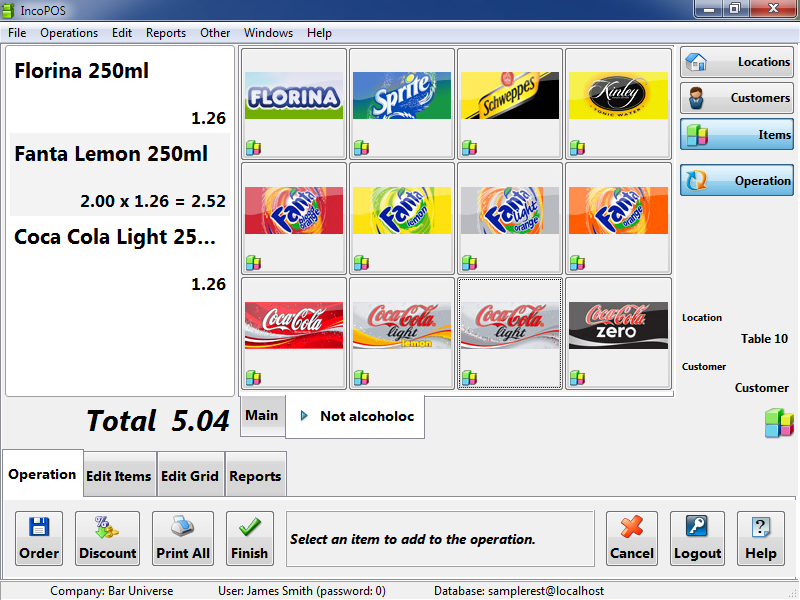This screenshot has width=800, height=600.
Task: Switch to the Operation tab
Action: [x=42, y=474]
